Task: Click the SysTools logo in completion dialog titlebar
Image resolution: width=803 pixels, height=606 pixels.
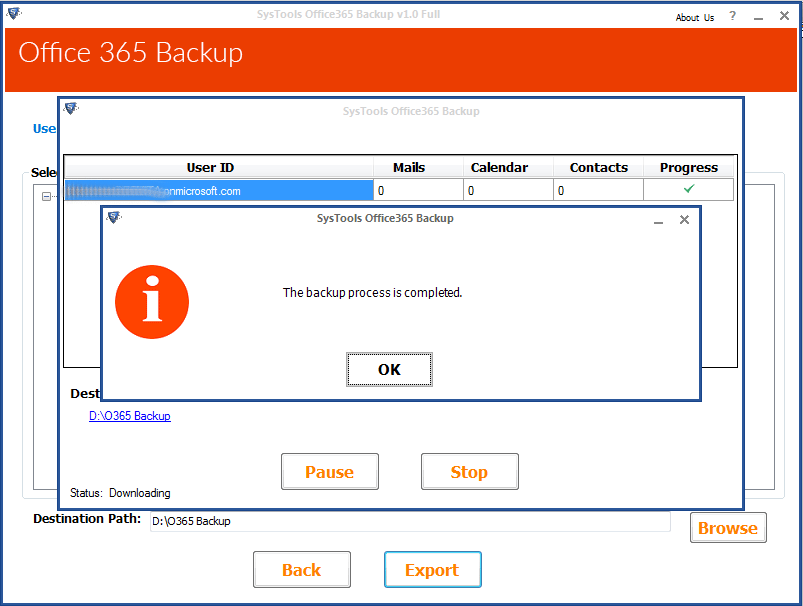Action: click(x=114, y=218)
